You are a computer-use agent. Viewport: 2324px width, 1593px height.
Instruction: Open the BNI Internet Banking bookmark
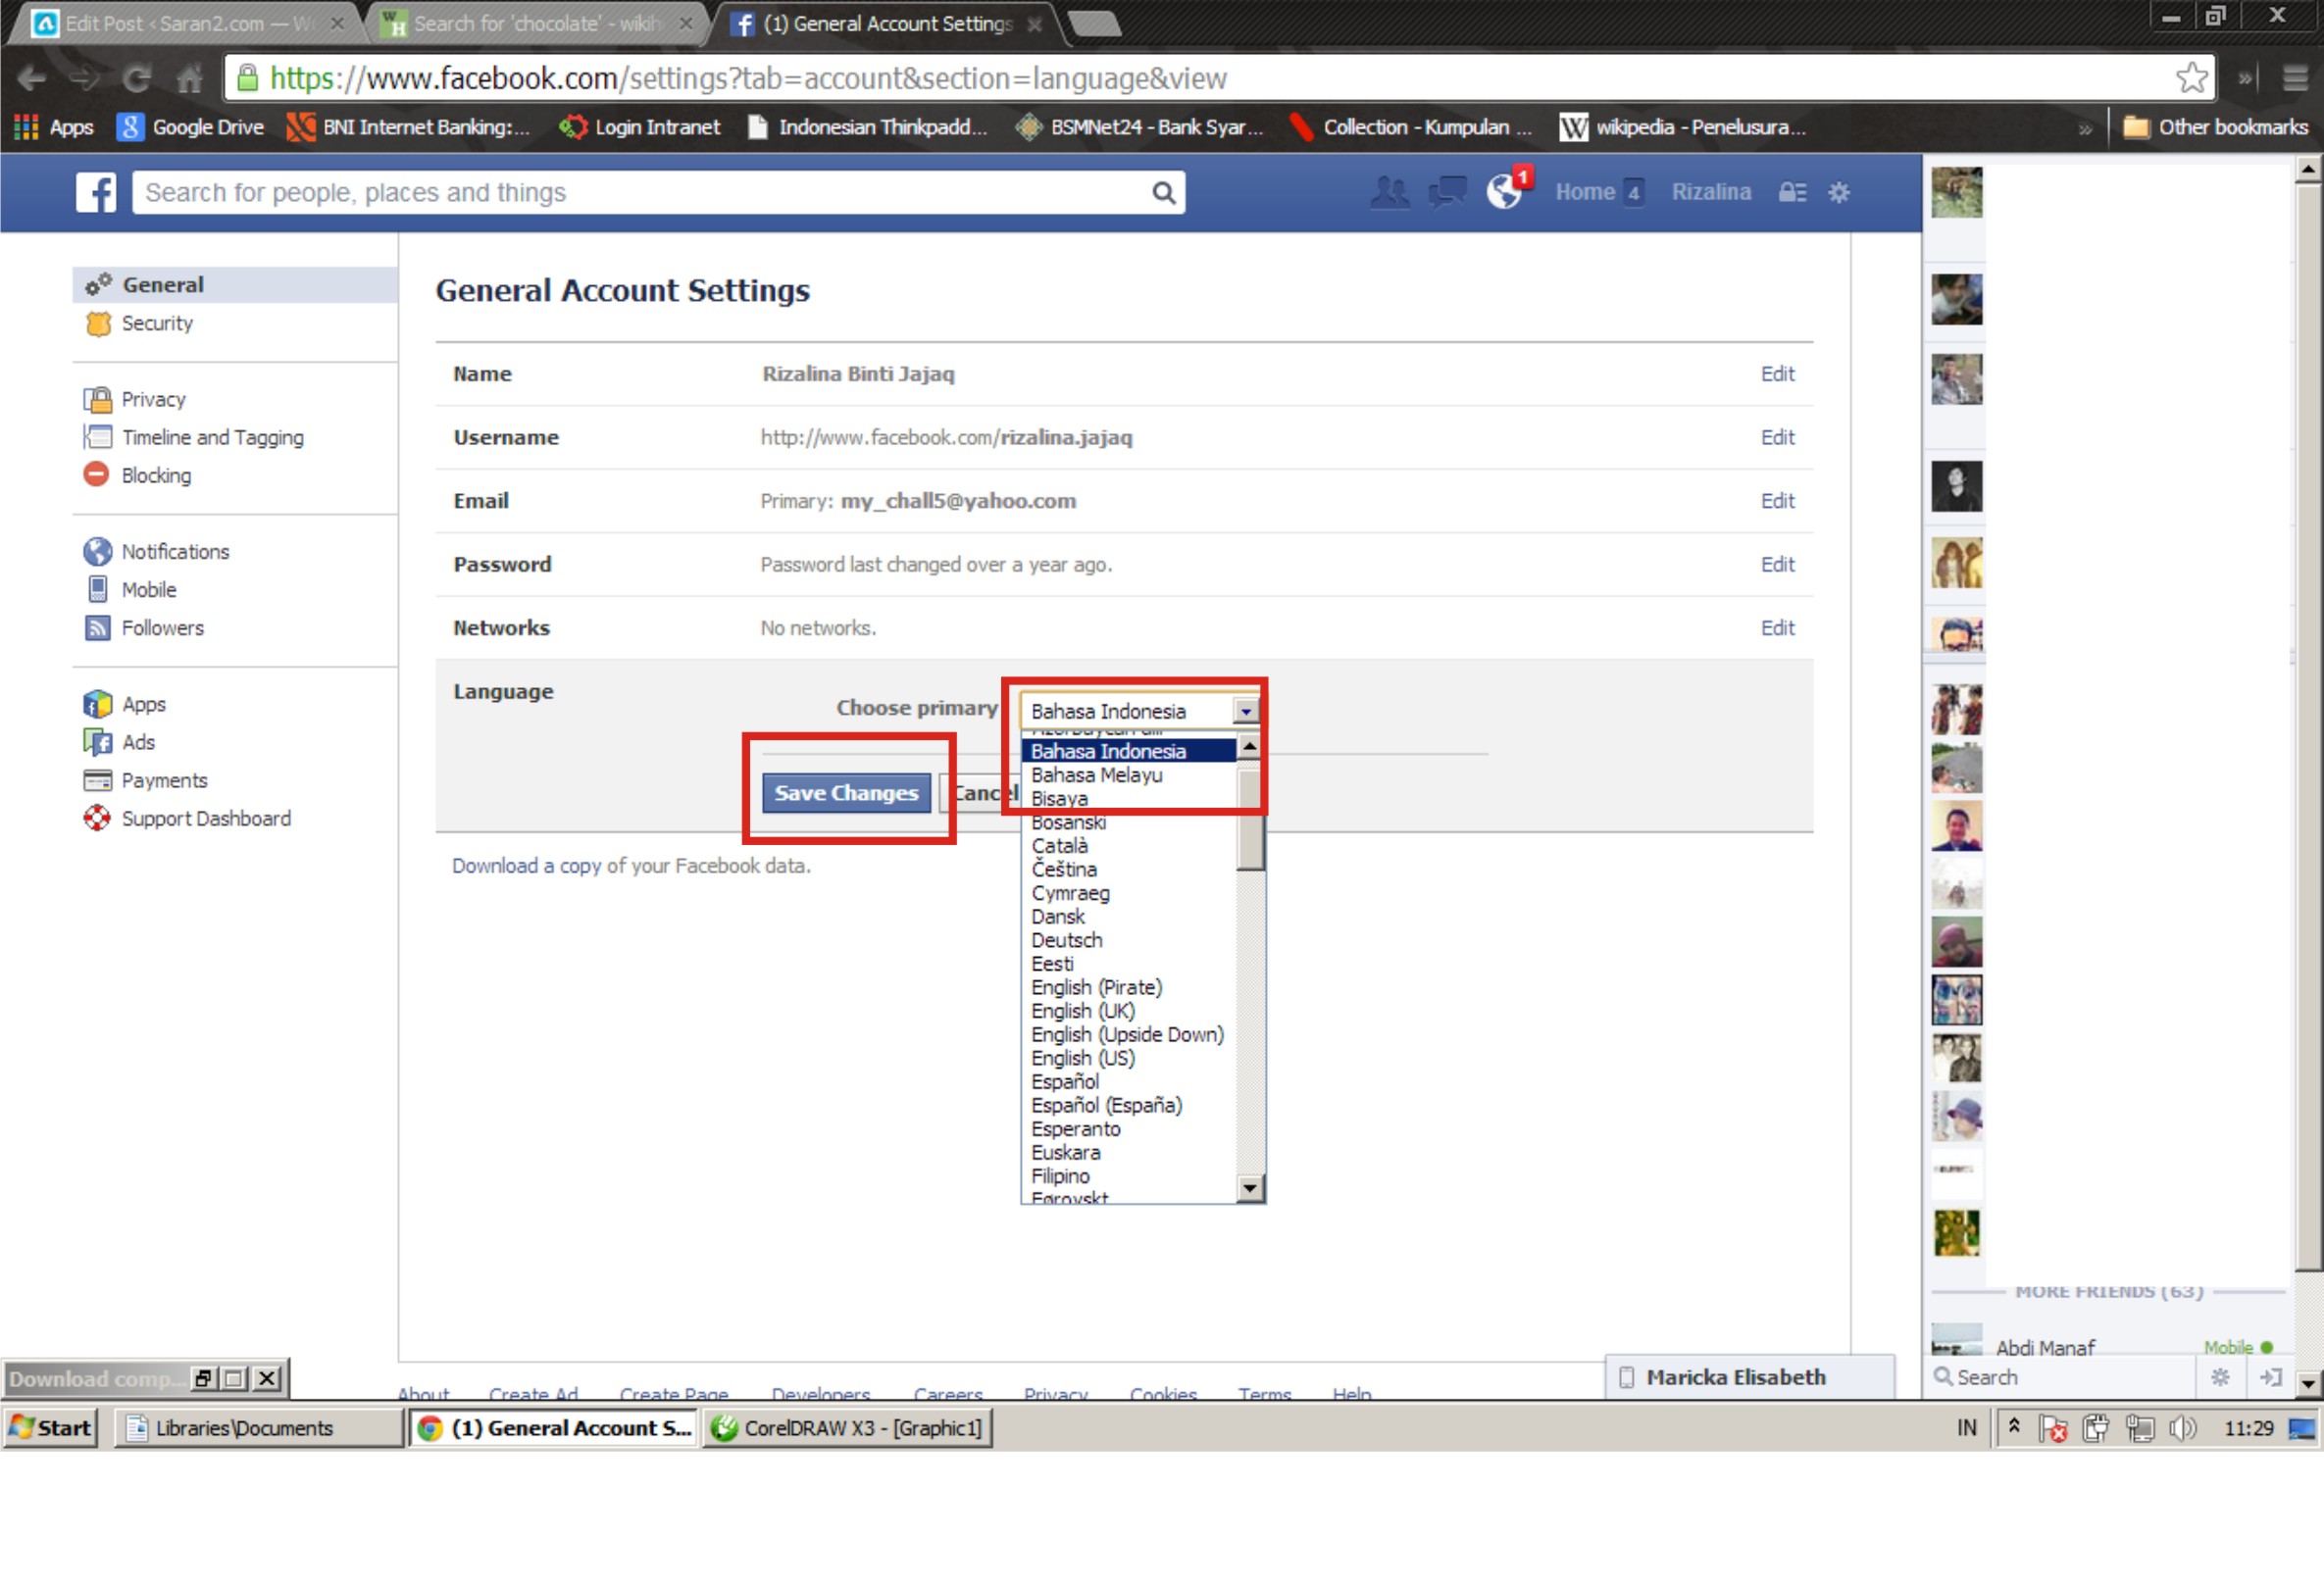pos(408,127)
